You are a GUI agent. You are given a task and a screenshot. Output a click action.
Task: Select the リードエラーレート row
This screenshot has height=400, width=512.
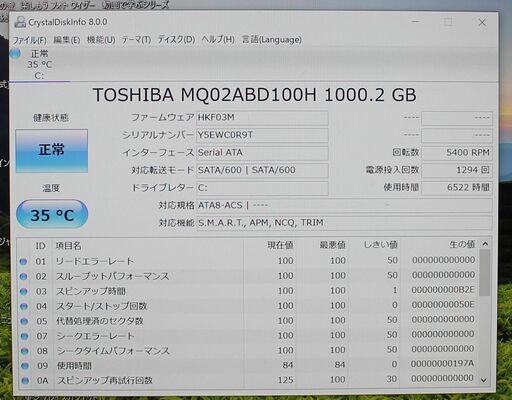click(x=248, y=261)
